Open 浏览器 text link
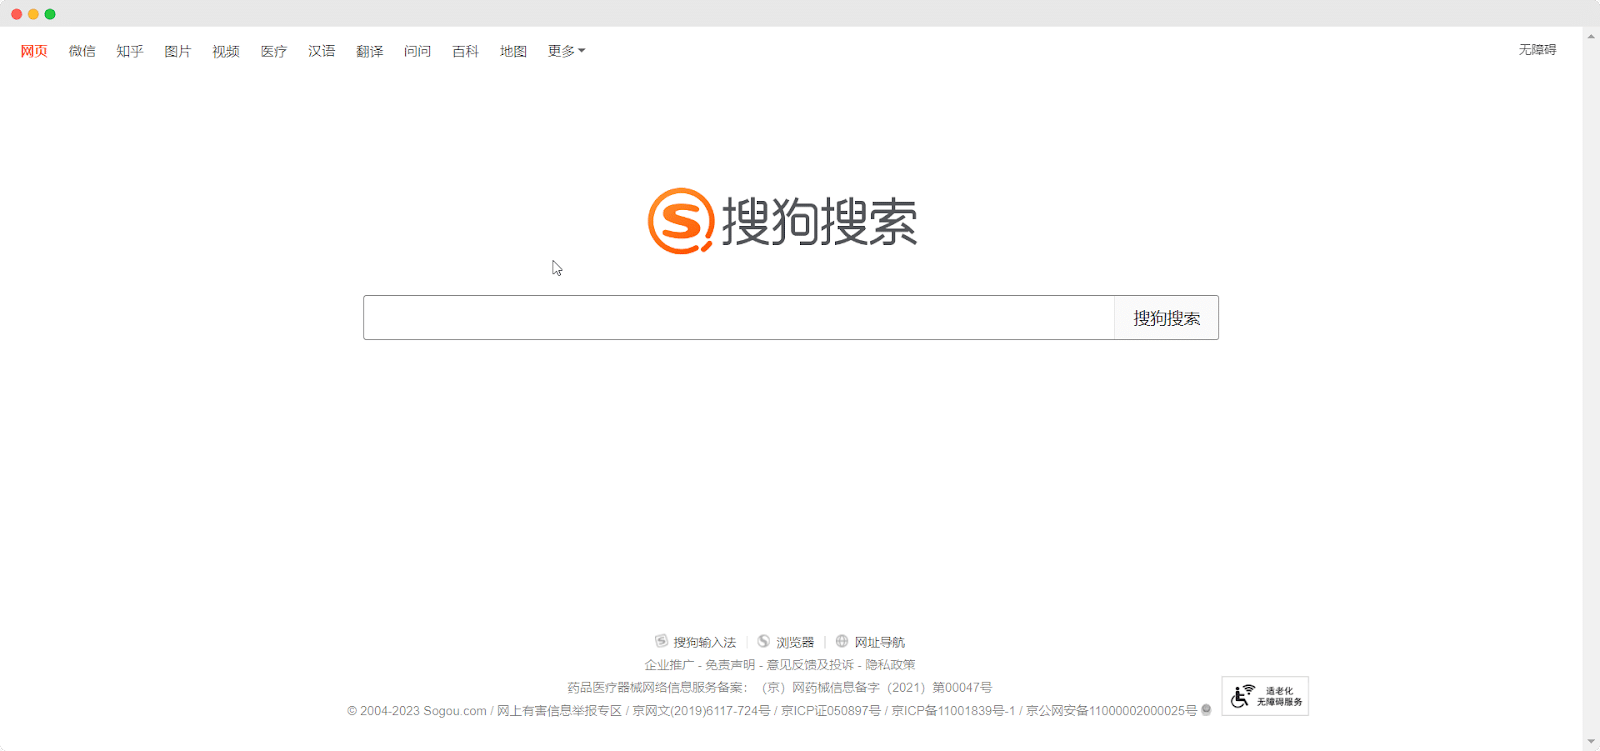 [x=795, y=642]
